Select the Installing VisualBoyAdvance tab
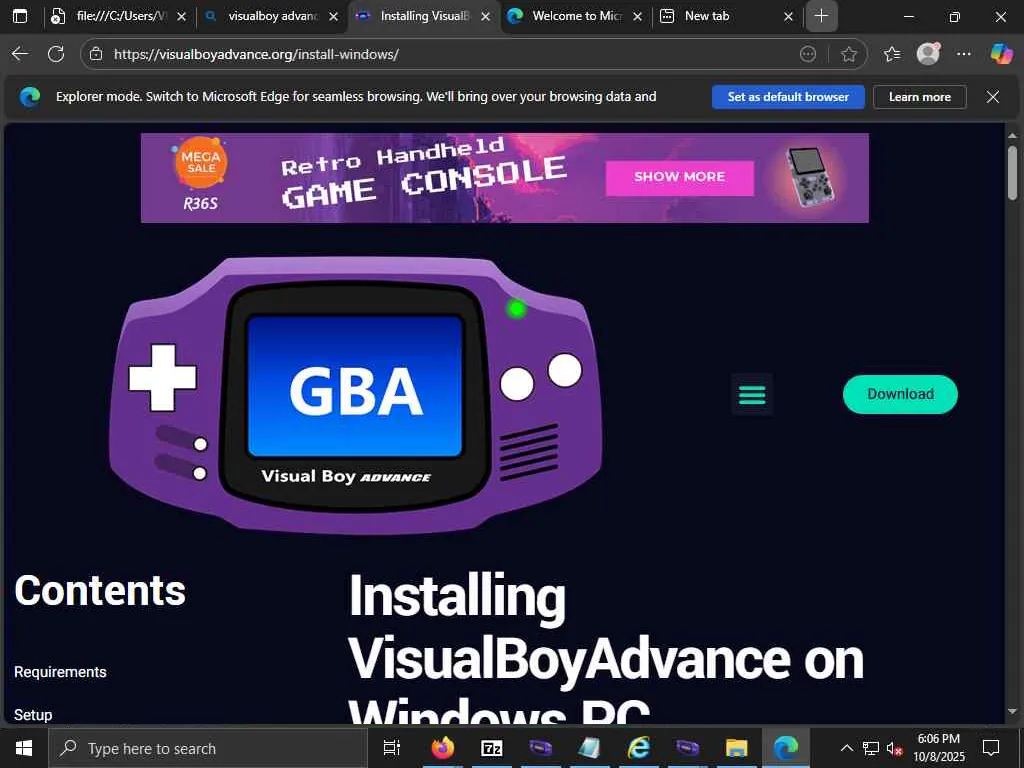The image size is (1024, 768). click(424, 16)
